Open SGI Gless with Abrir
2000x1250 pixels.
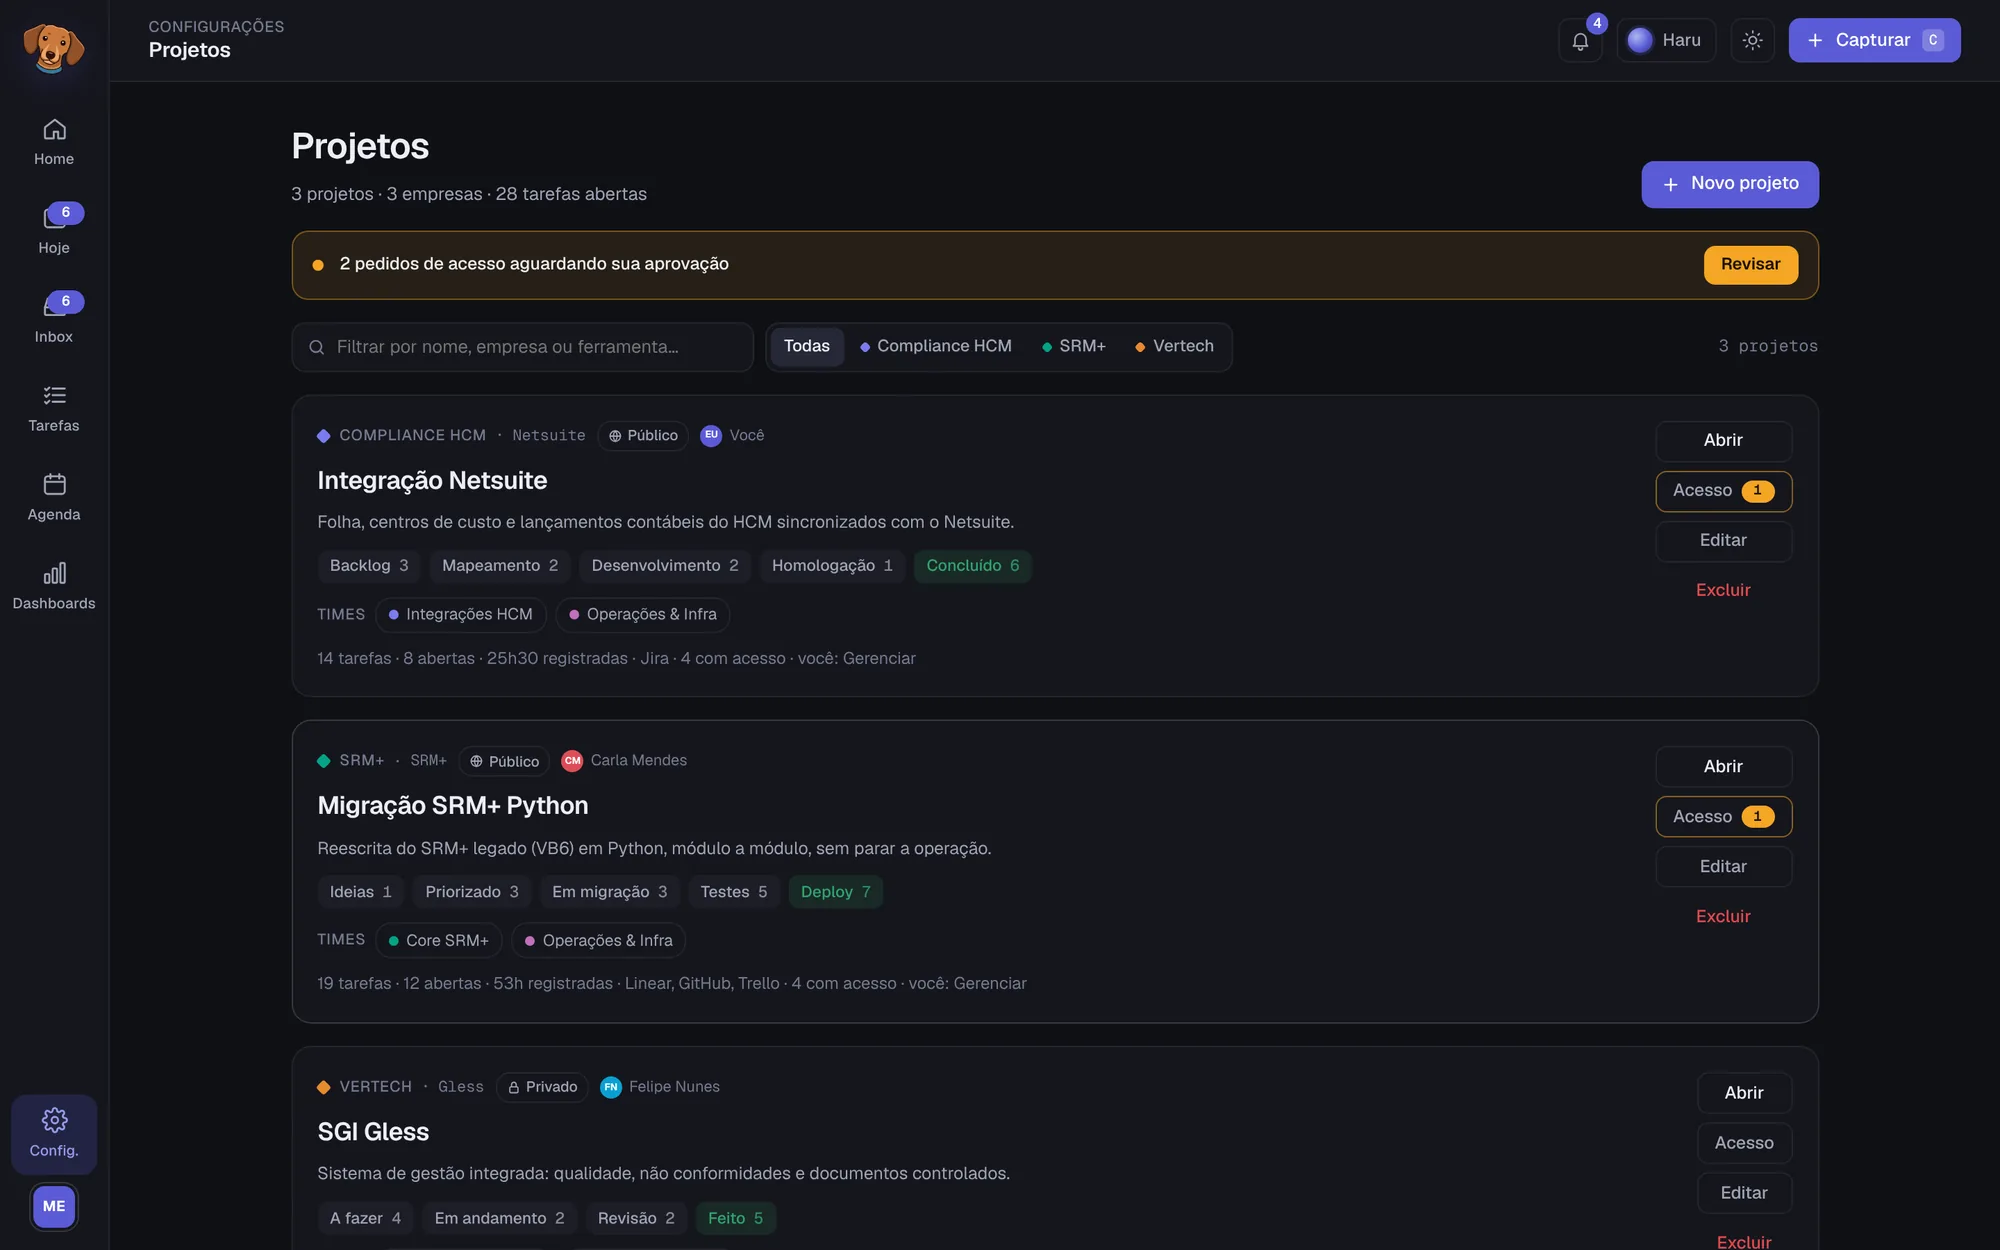coord(1744,1093)
